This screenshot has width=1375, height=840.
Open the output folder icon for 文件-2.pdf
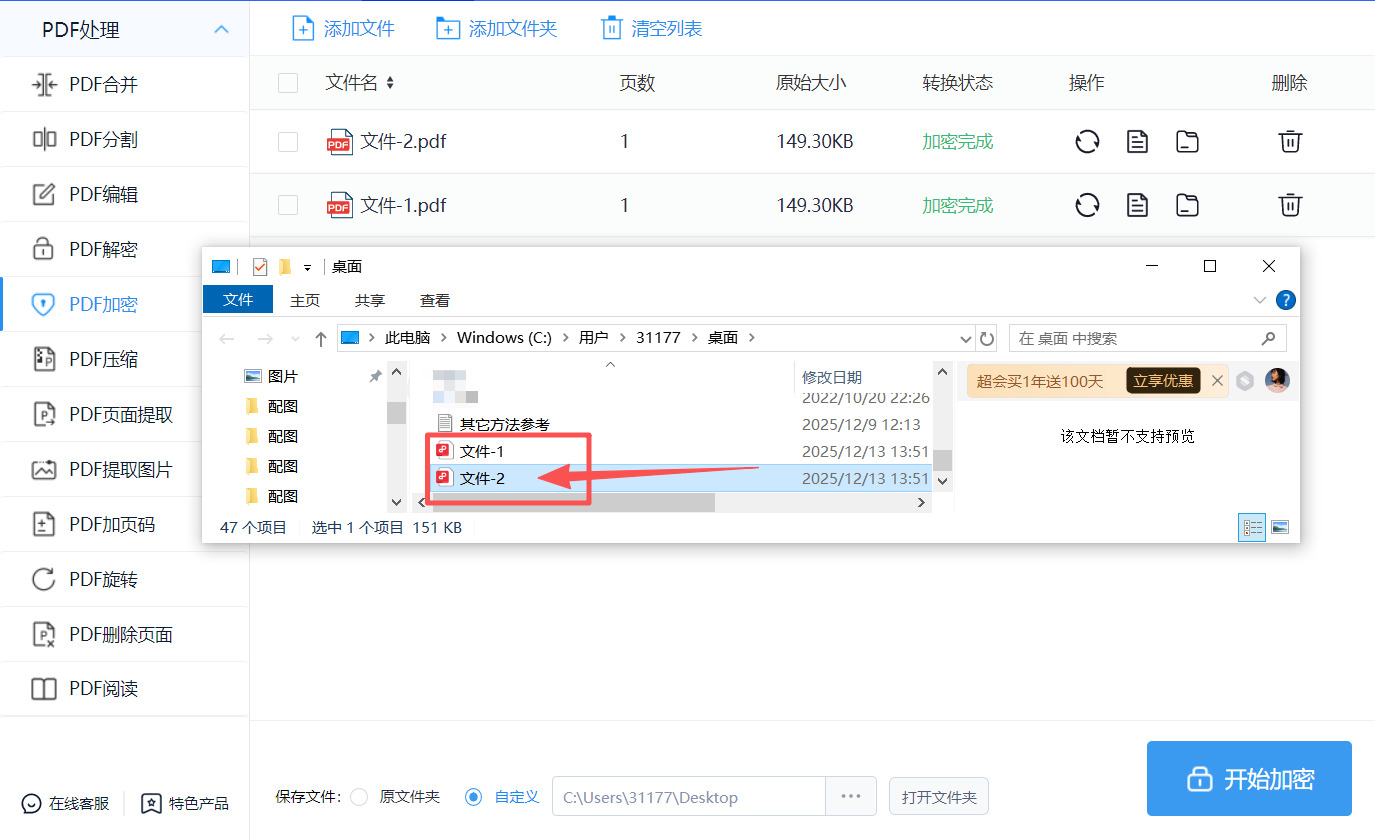pos(1187,142)
